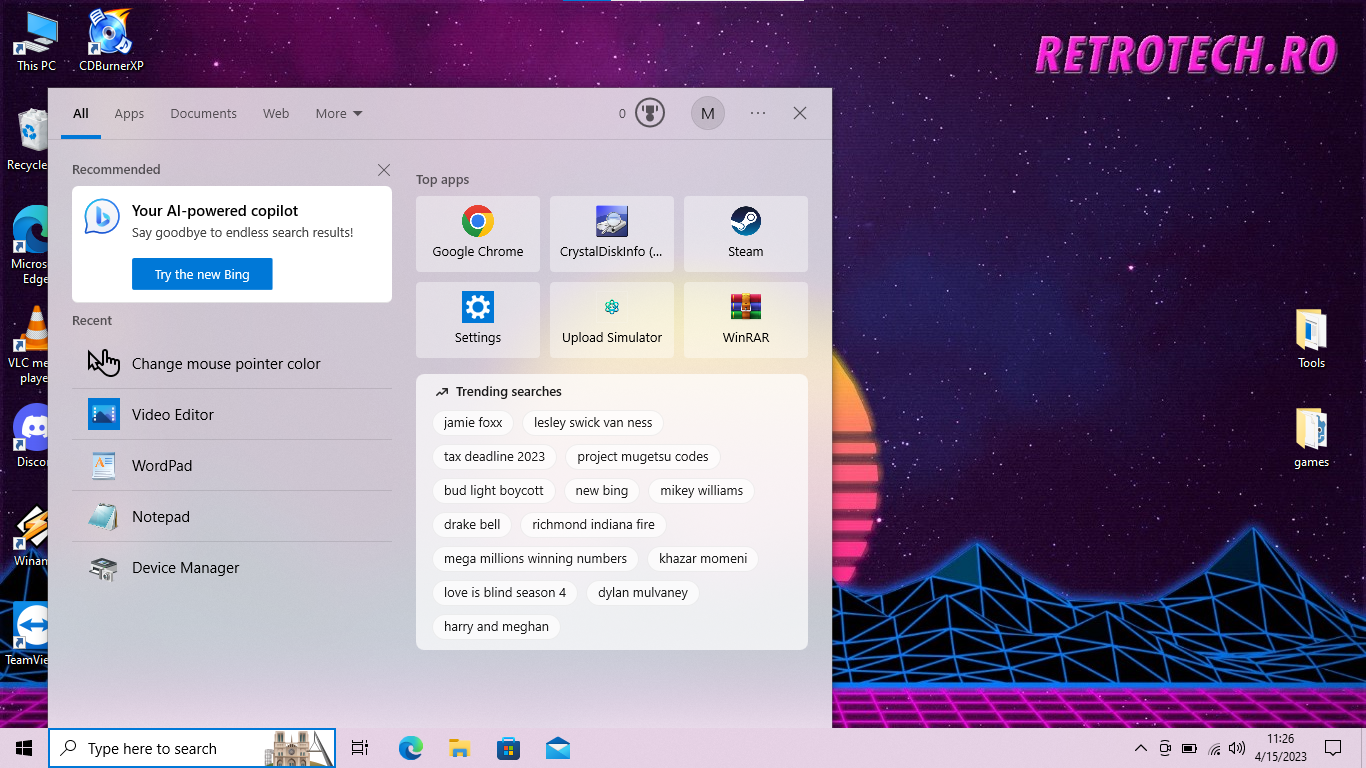Select tax deadline 2023 trending search
The width and height of the screenshot is (1366, 768).
[494, 457]
